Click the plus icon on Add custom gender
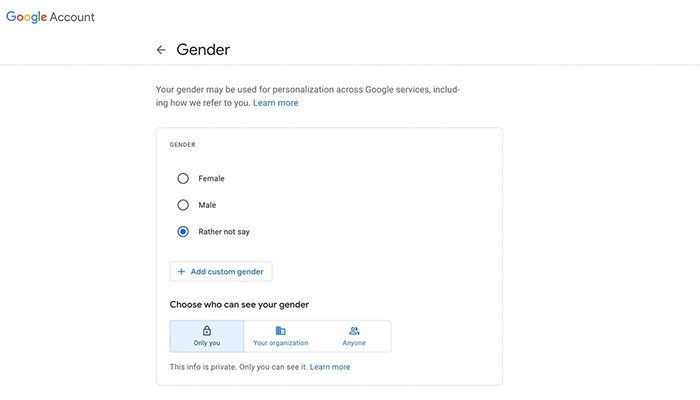The width and height of the screenshot is (700, 400). click(x=181, y=271)
